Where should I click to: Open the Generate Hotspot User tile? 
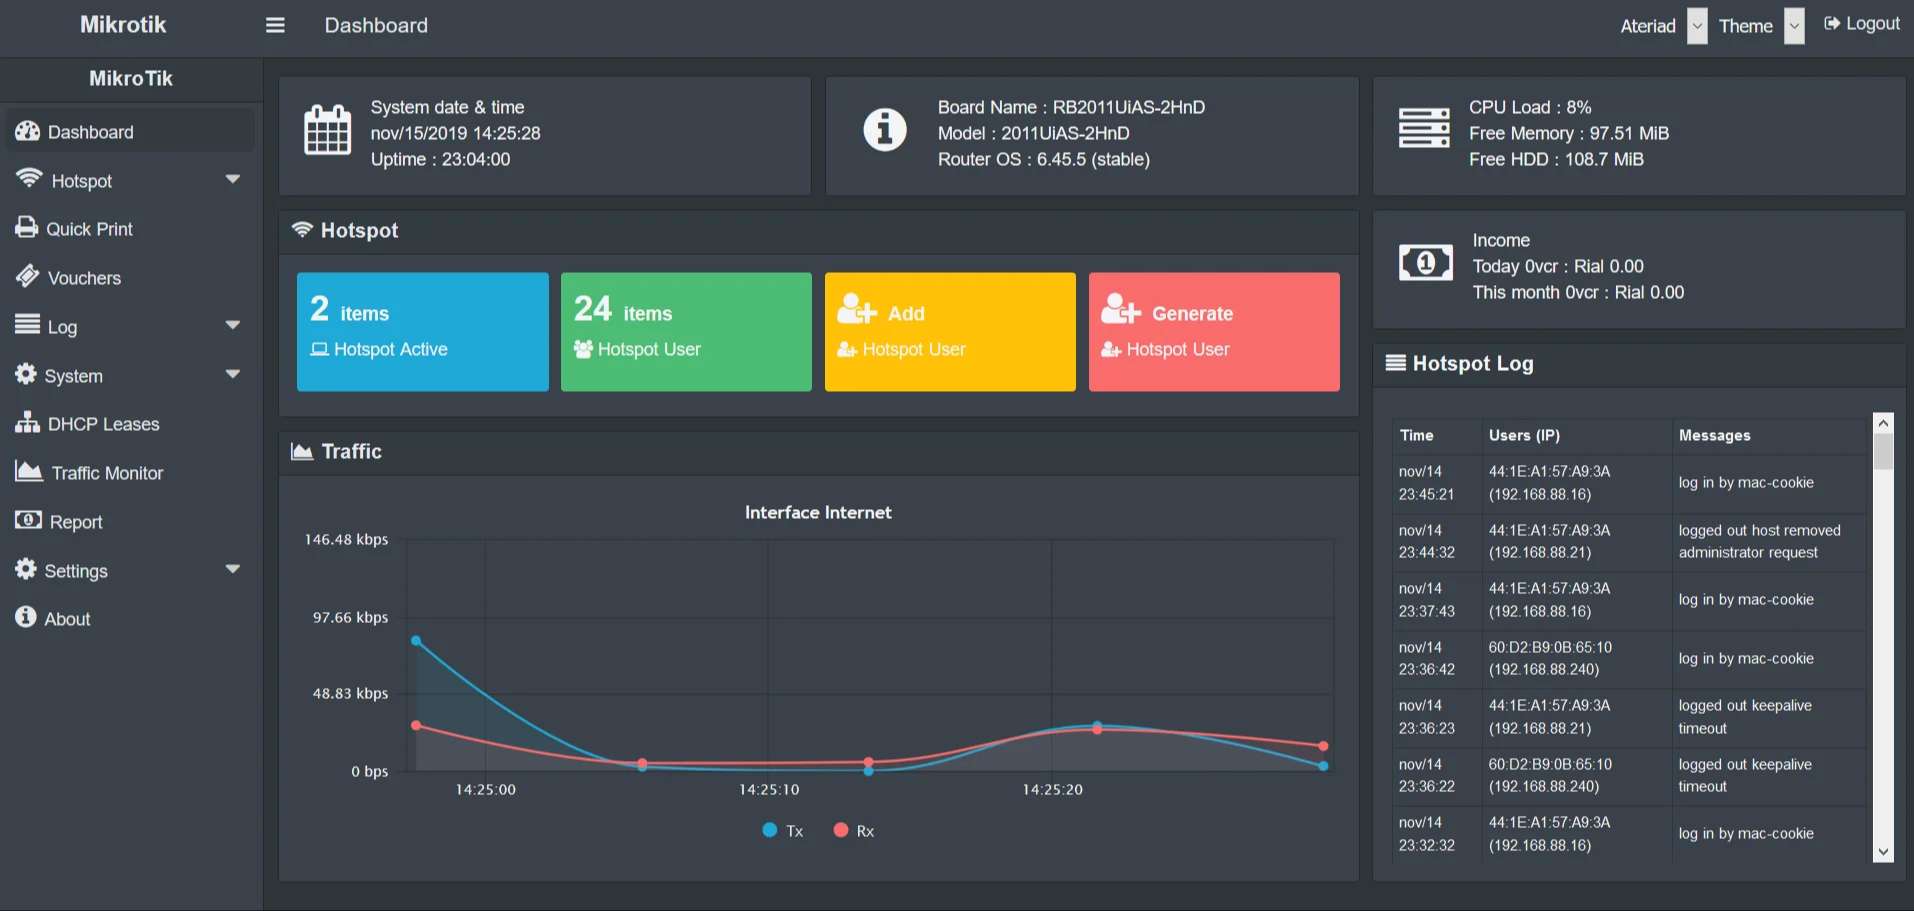tap(1214, 332)
